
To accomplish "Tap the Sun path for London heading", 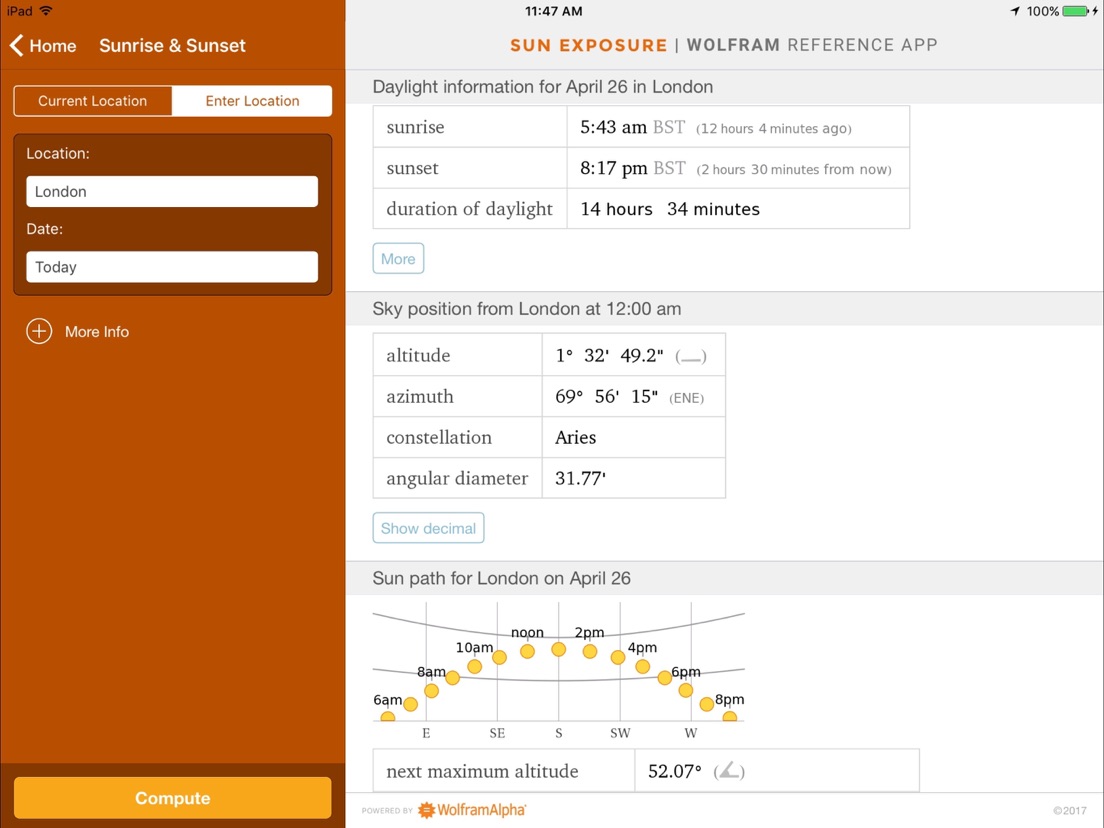I will [x=501, y=578].
